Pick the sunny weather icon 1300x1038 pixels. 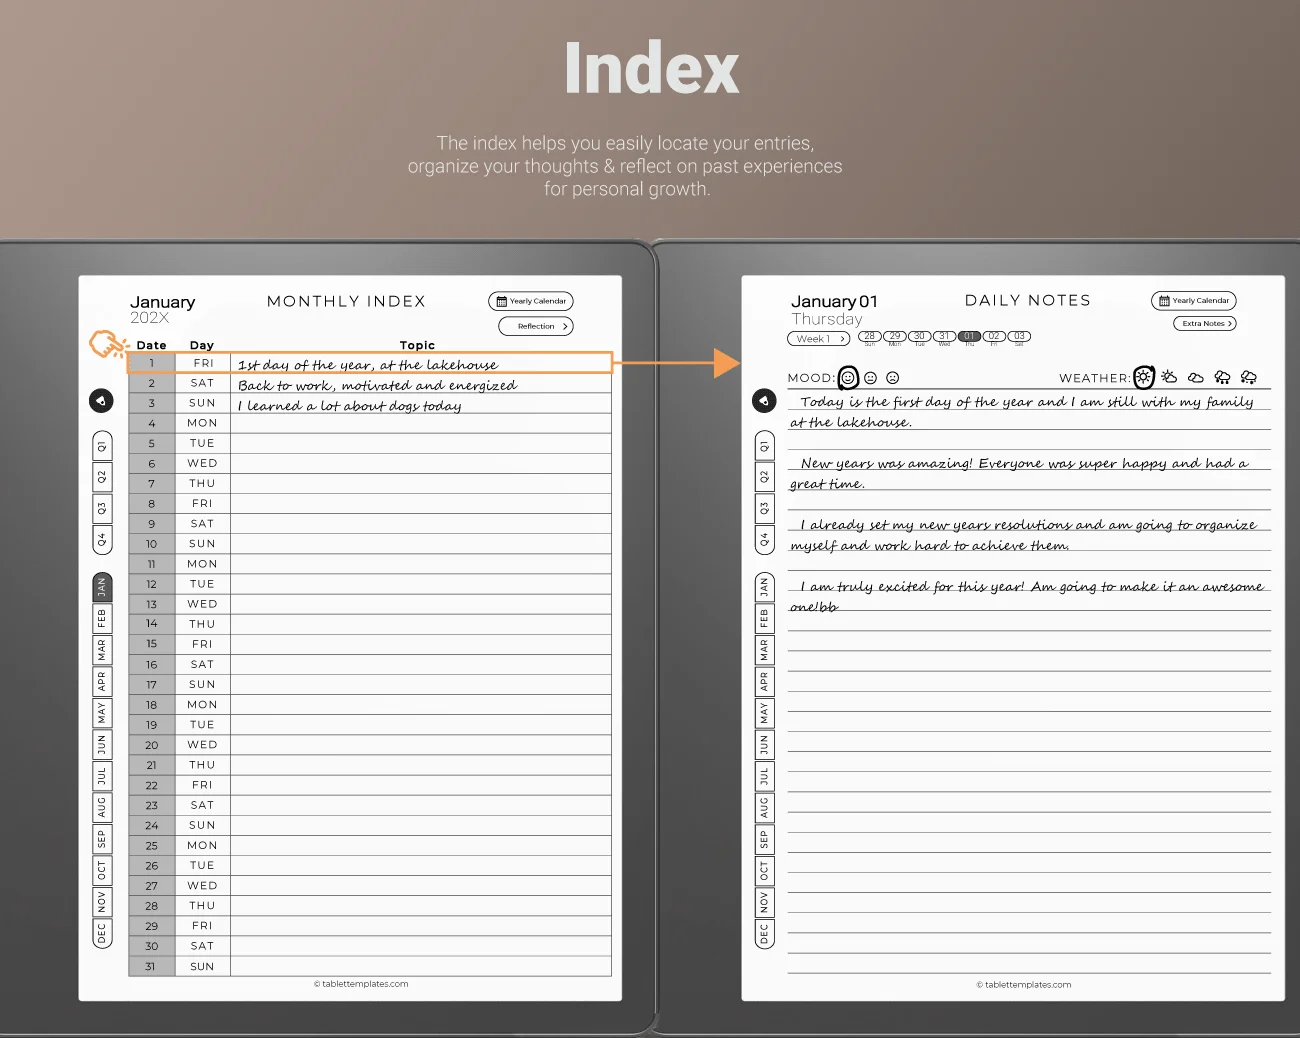click(1144, 377)
